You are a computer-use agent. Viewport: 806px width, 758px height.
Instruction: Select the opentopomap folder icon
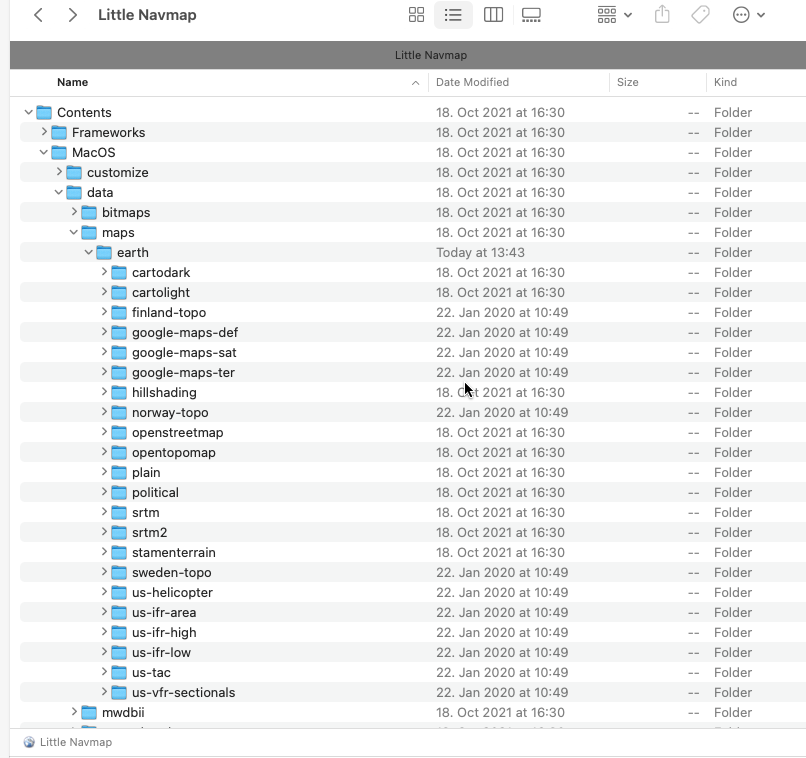click(119, 453)
